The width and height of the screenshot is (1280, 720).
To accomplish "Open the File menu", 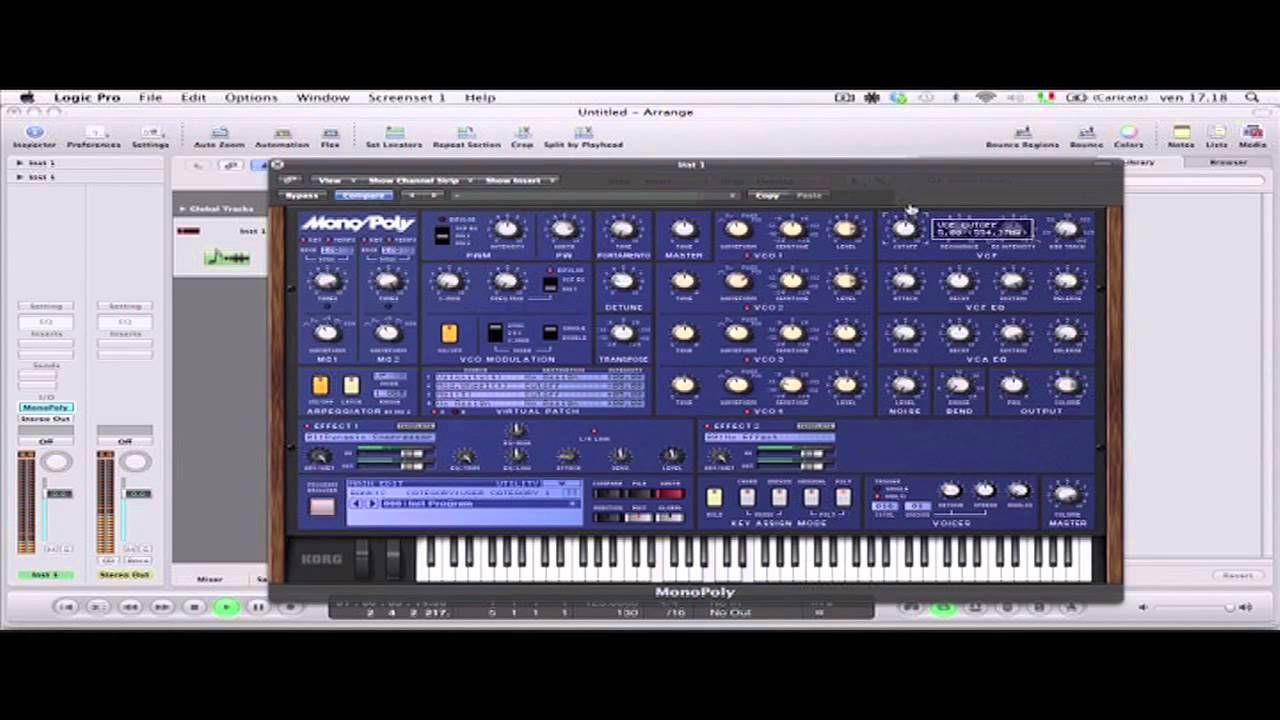I will (x=150, y=97).
